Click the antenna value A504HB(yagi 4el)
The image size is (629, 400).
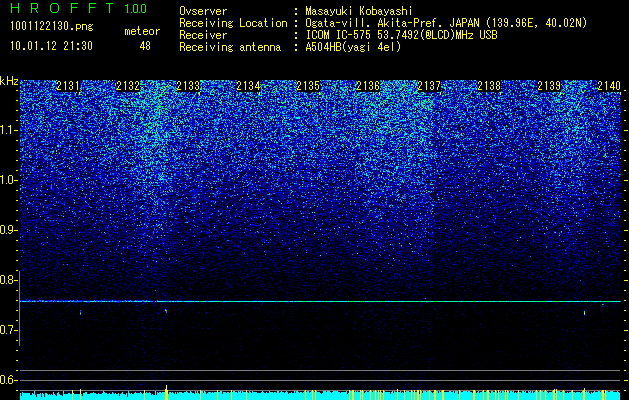tap(353, 47)
